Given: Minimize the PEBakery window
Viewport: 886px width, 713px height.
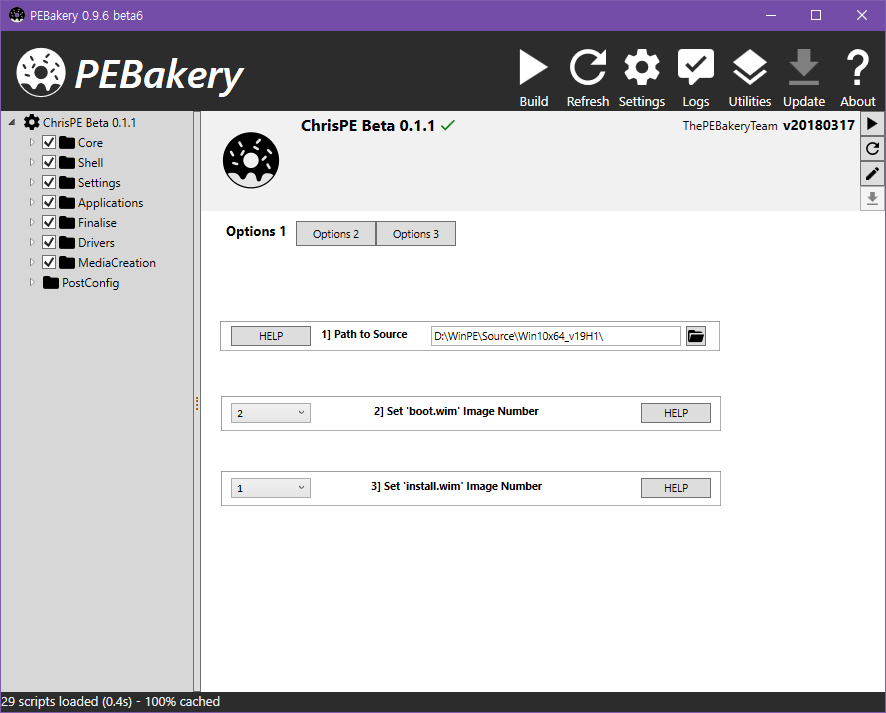Looking at the screenshot, I should coord(771,15).
